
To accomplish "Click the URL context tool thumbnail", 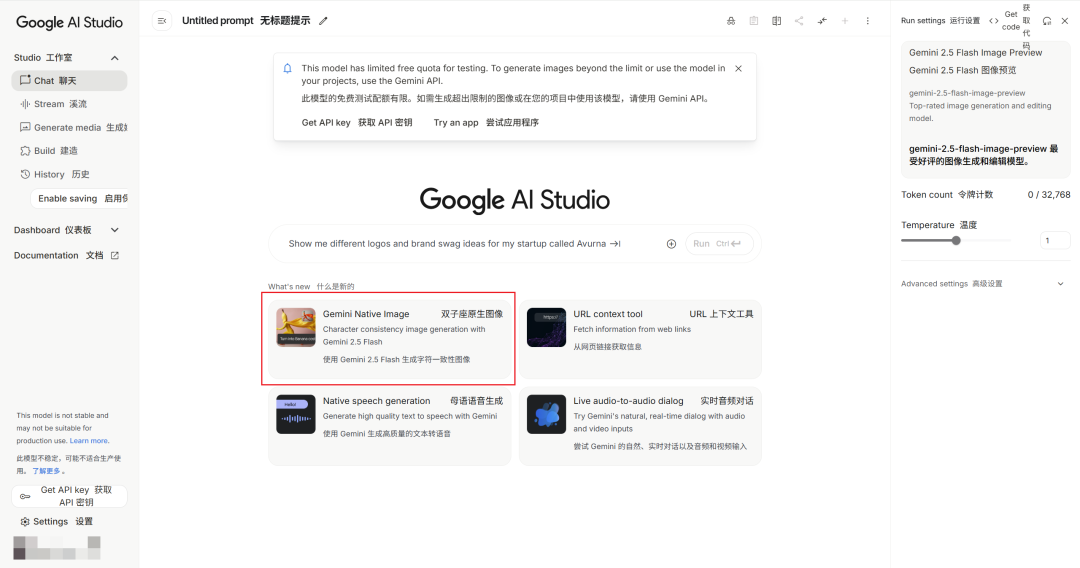I will point(546,327).
